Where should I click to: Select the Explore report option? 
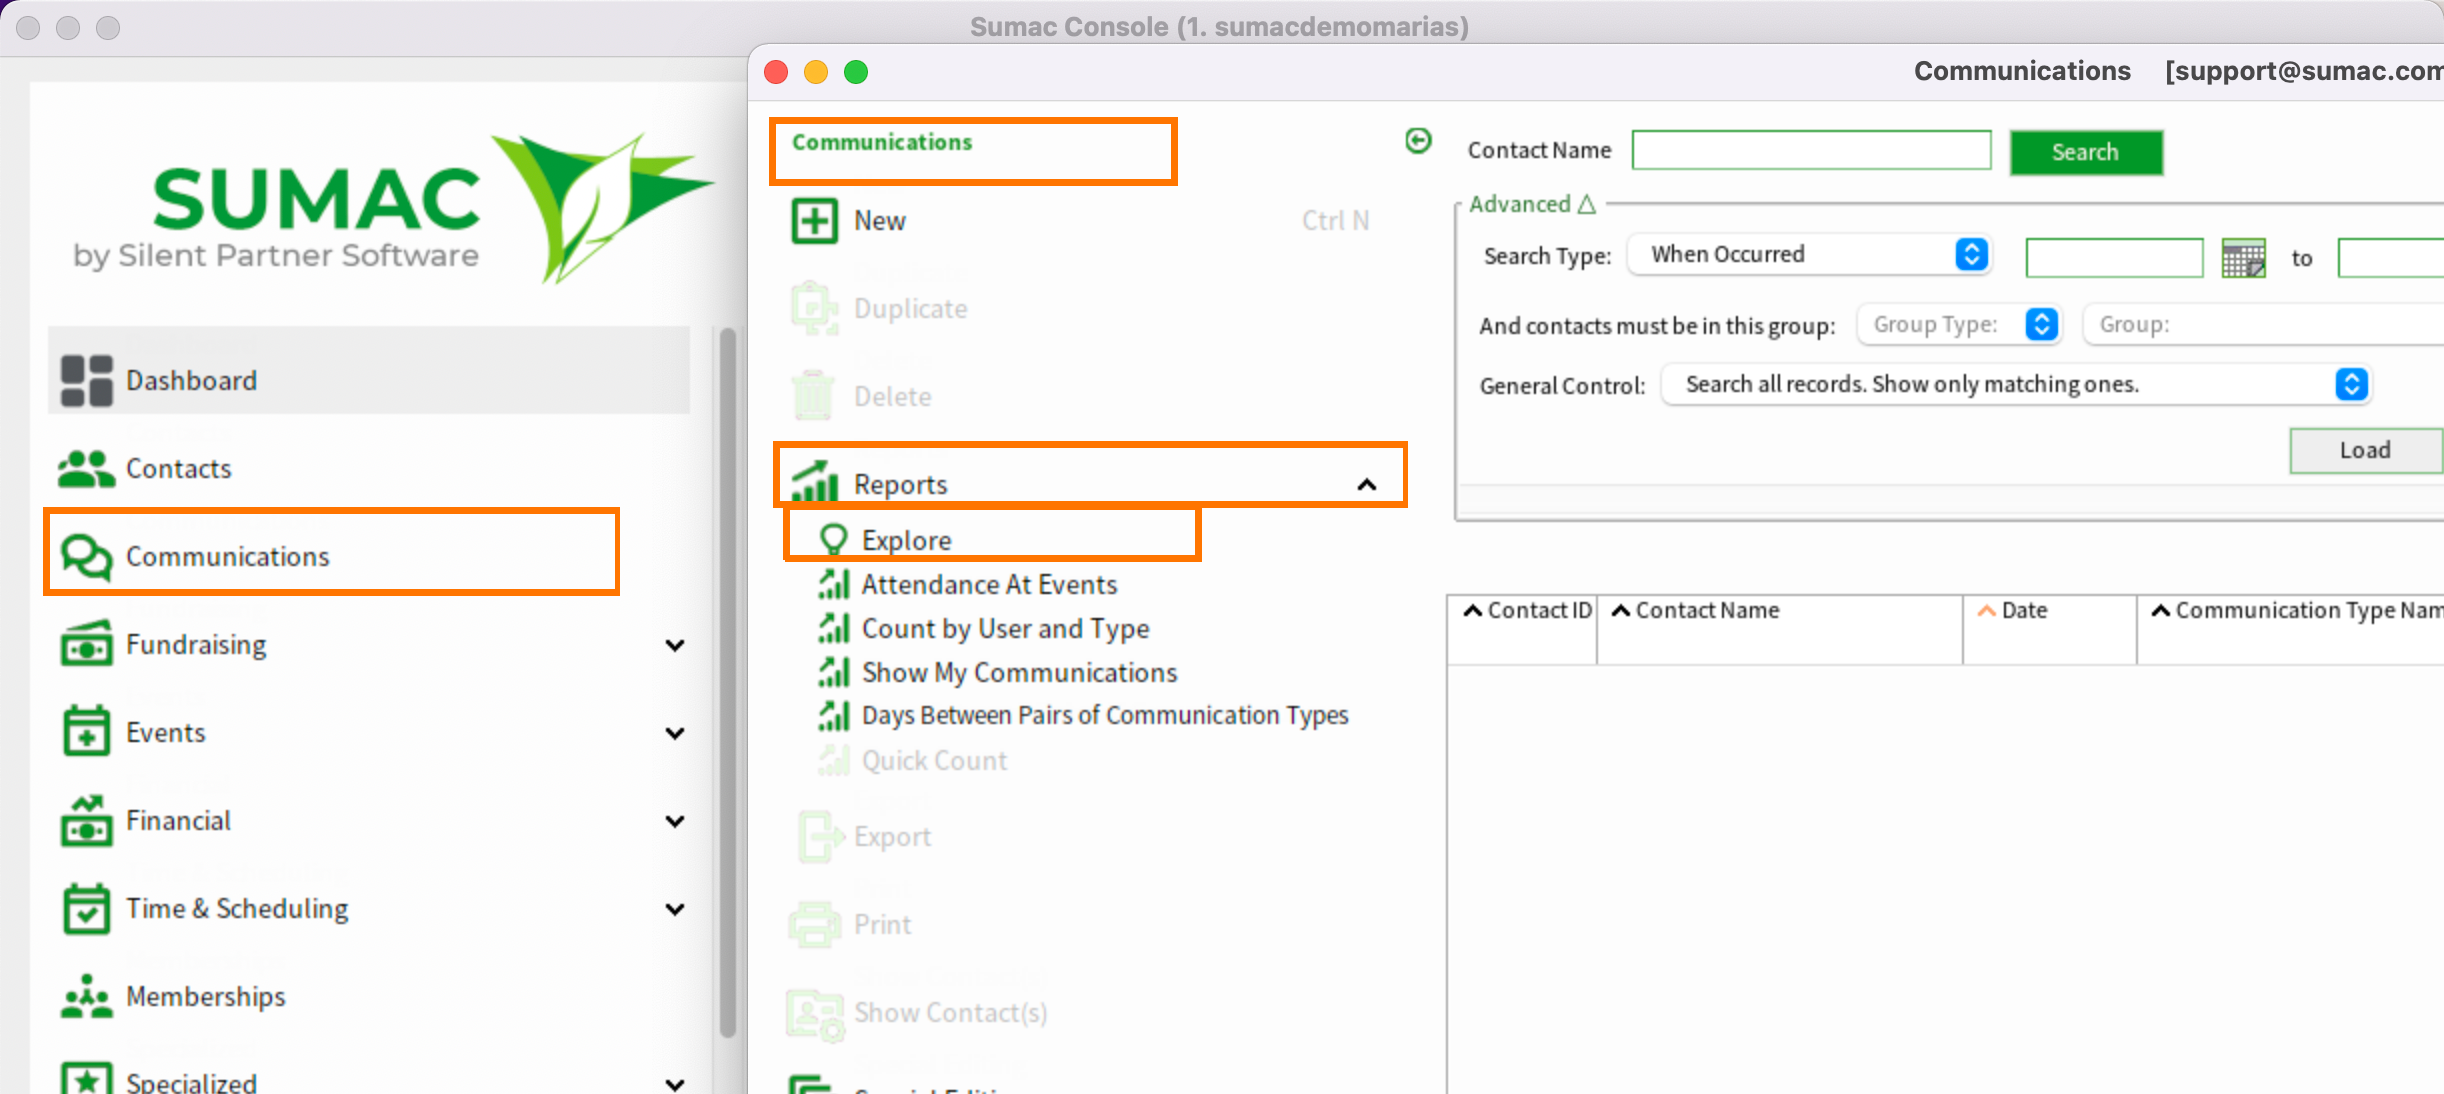(x=906, y=540)
